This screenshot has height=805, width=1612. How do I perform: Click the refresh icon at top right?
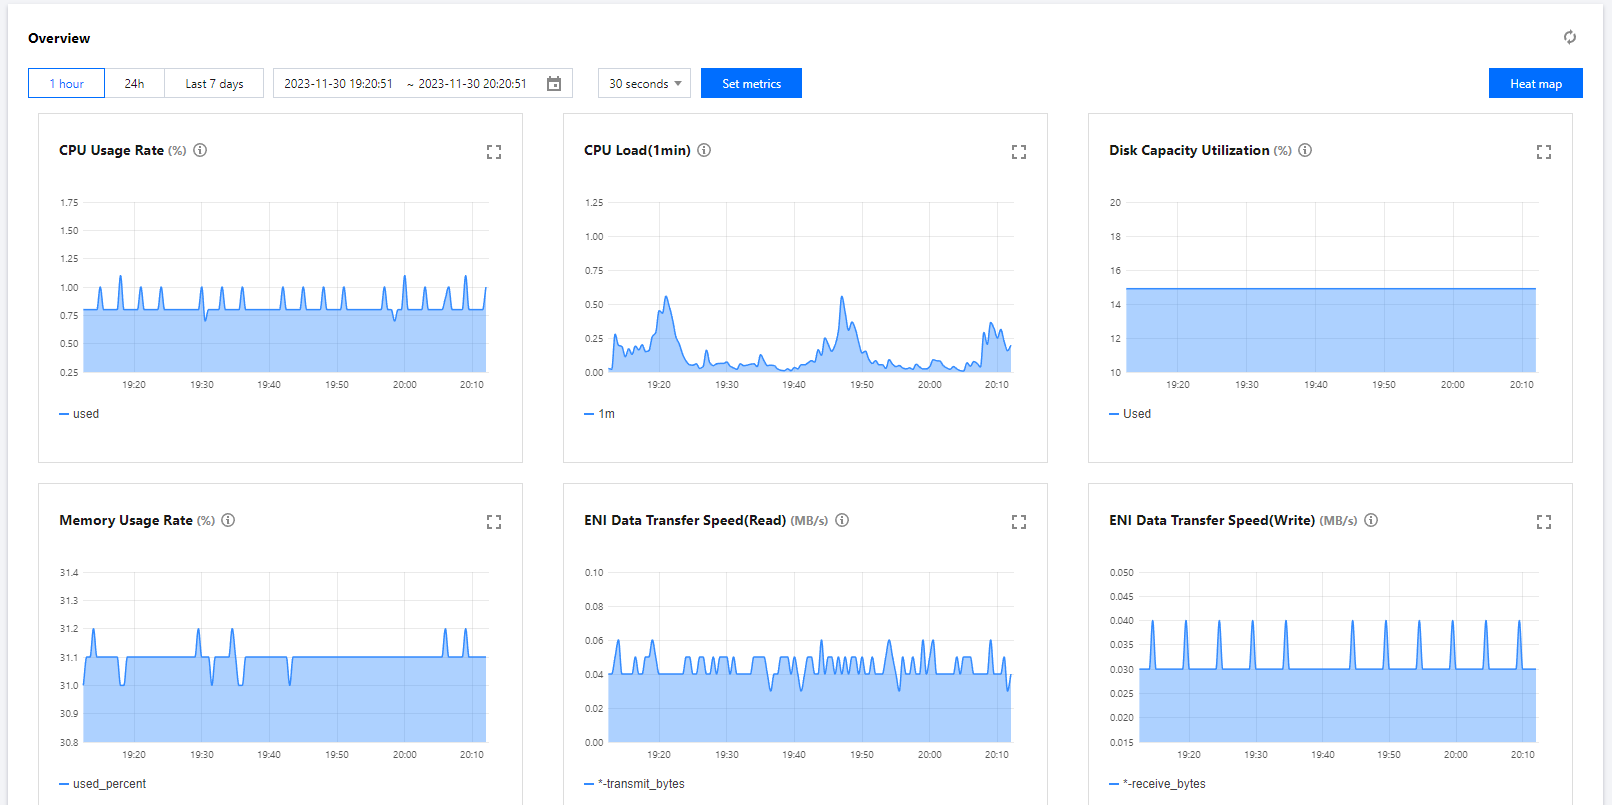click(1569, 37)
